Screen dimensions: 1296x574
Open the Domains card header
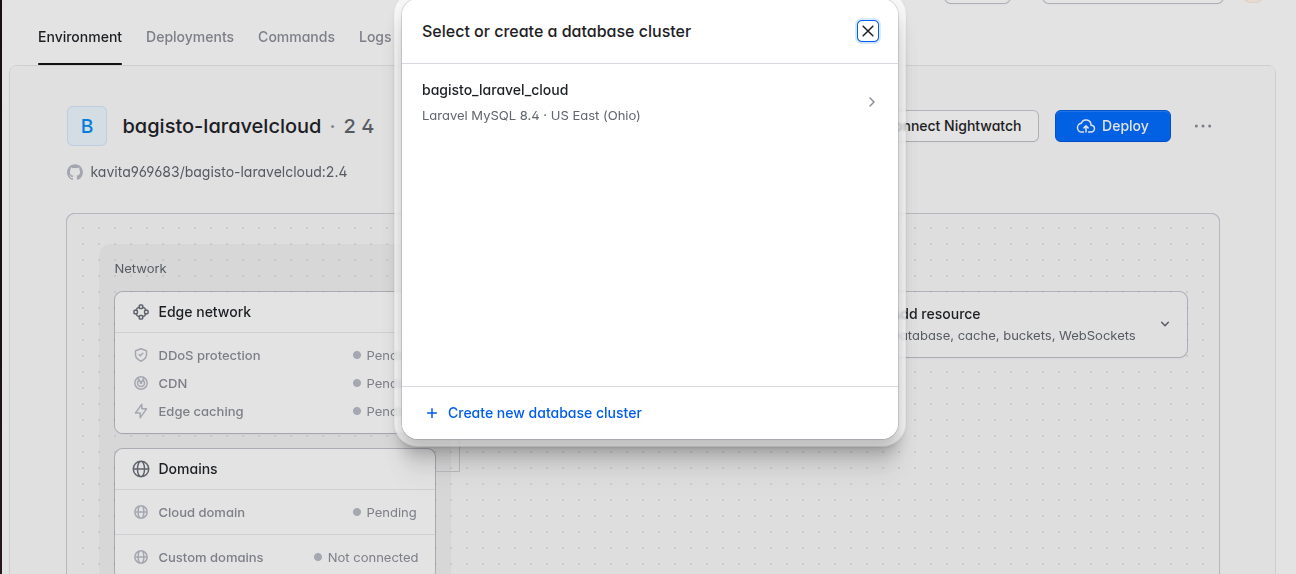click(275, 469)
